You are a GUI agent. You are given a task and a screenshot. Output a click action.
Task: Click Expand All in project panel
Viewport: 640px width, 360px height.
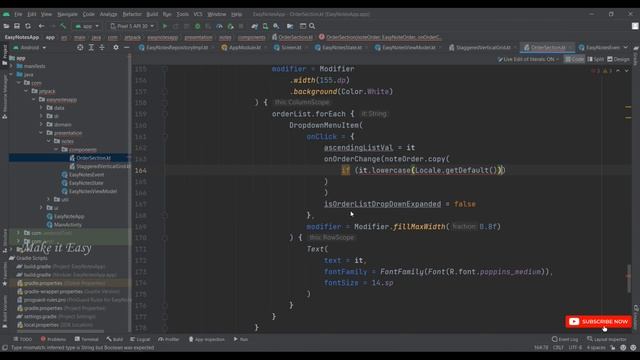pyautogui.click(x=91, y=48)
